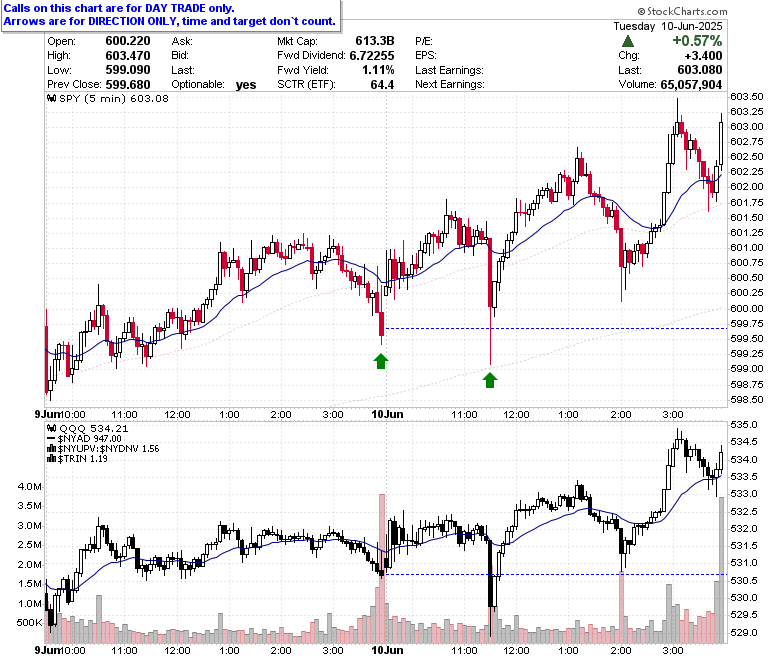This screenshot has width=780, height=659.
Task: Click the second green up arrow at 11:30
Action: [x=490, y=380]
